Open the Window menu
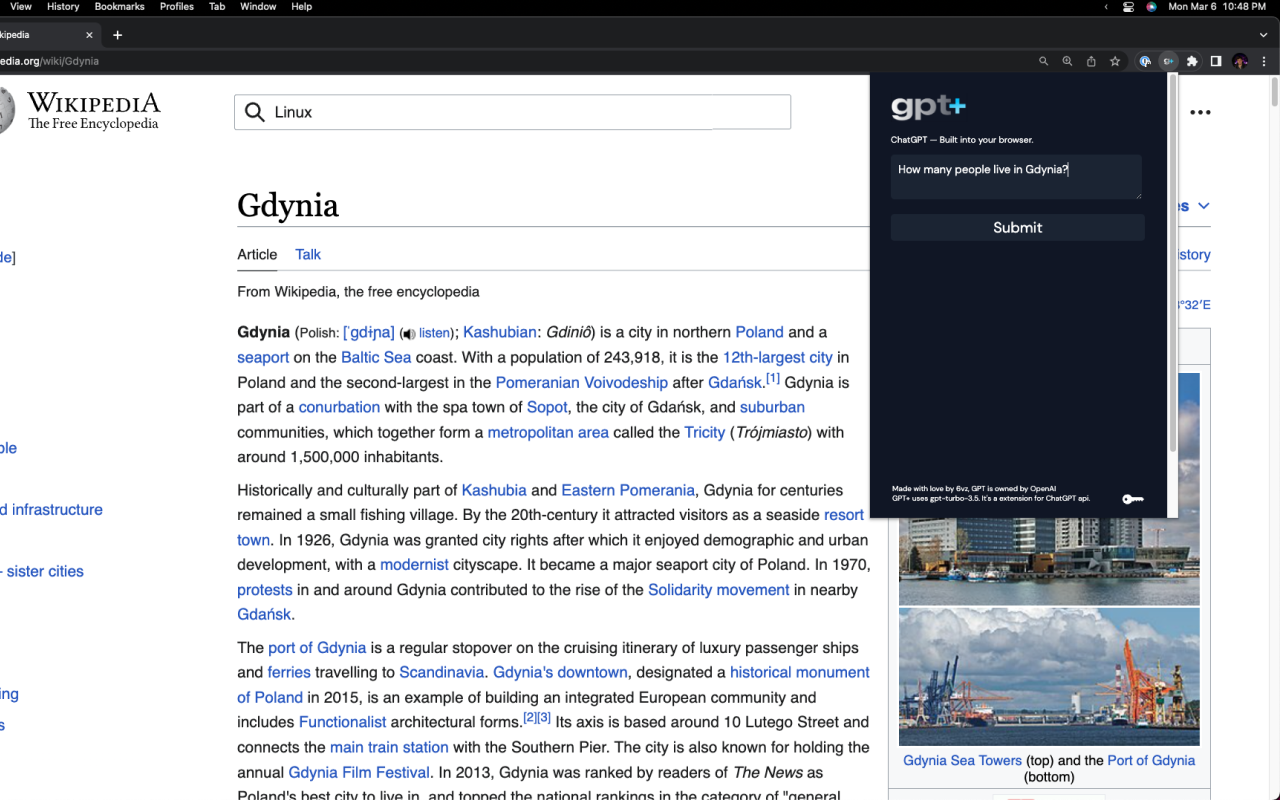 (x=258, y=7)
